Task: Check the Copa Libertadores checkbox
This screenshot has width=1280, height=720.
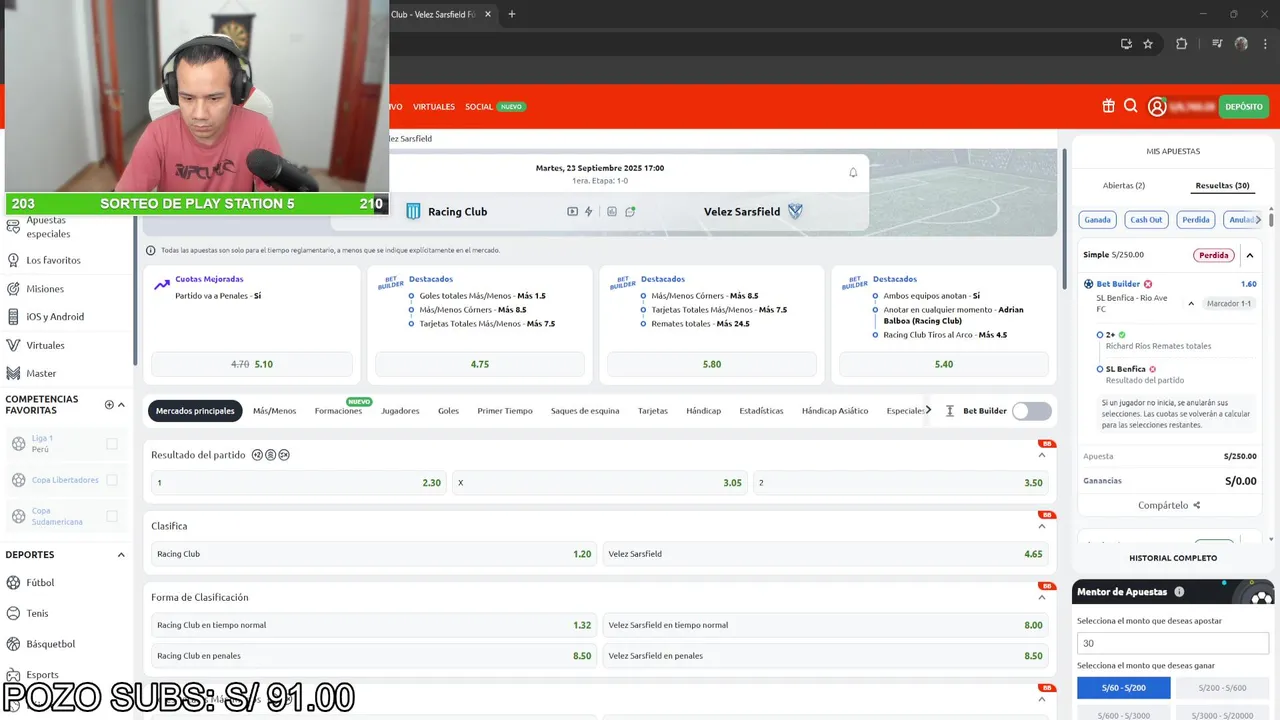Action: pyautogui.click(x=112, y=480)
